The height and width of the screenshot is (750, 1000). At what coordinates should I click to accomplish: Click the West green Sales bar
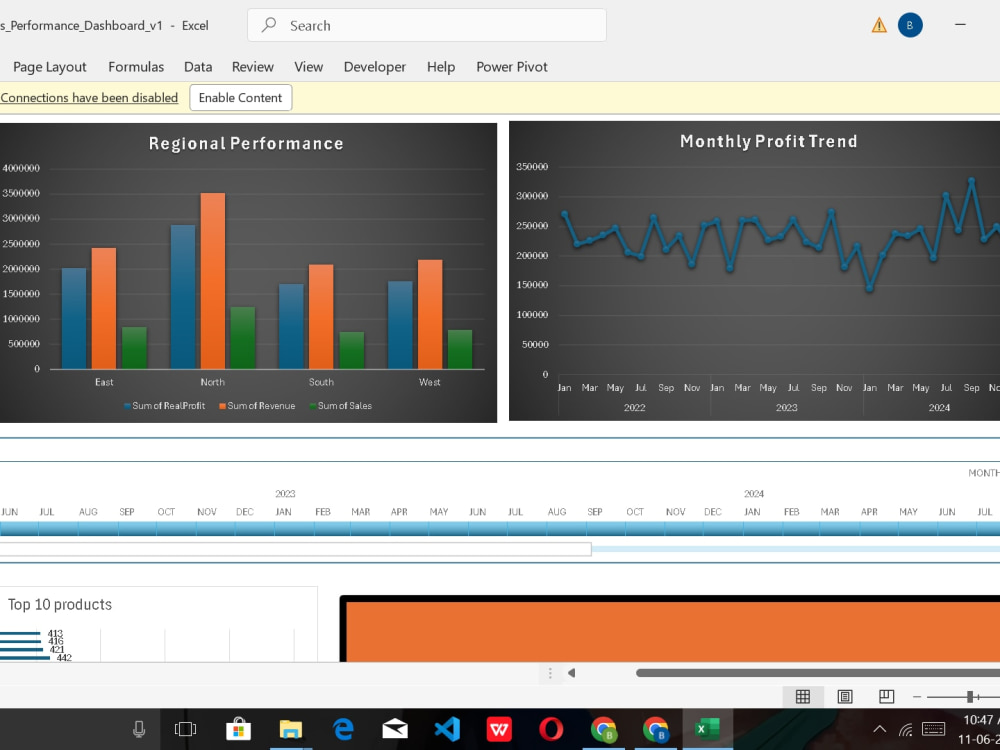tap(460, 349)
